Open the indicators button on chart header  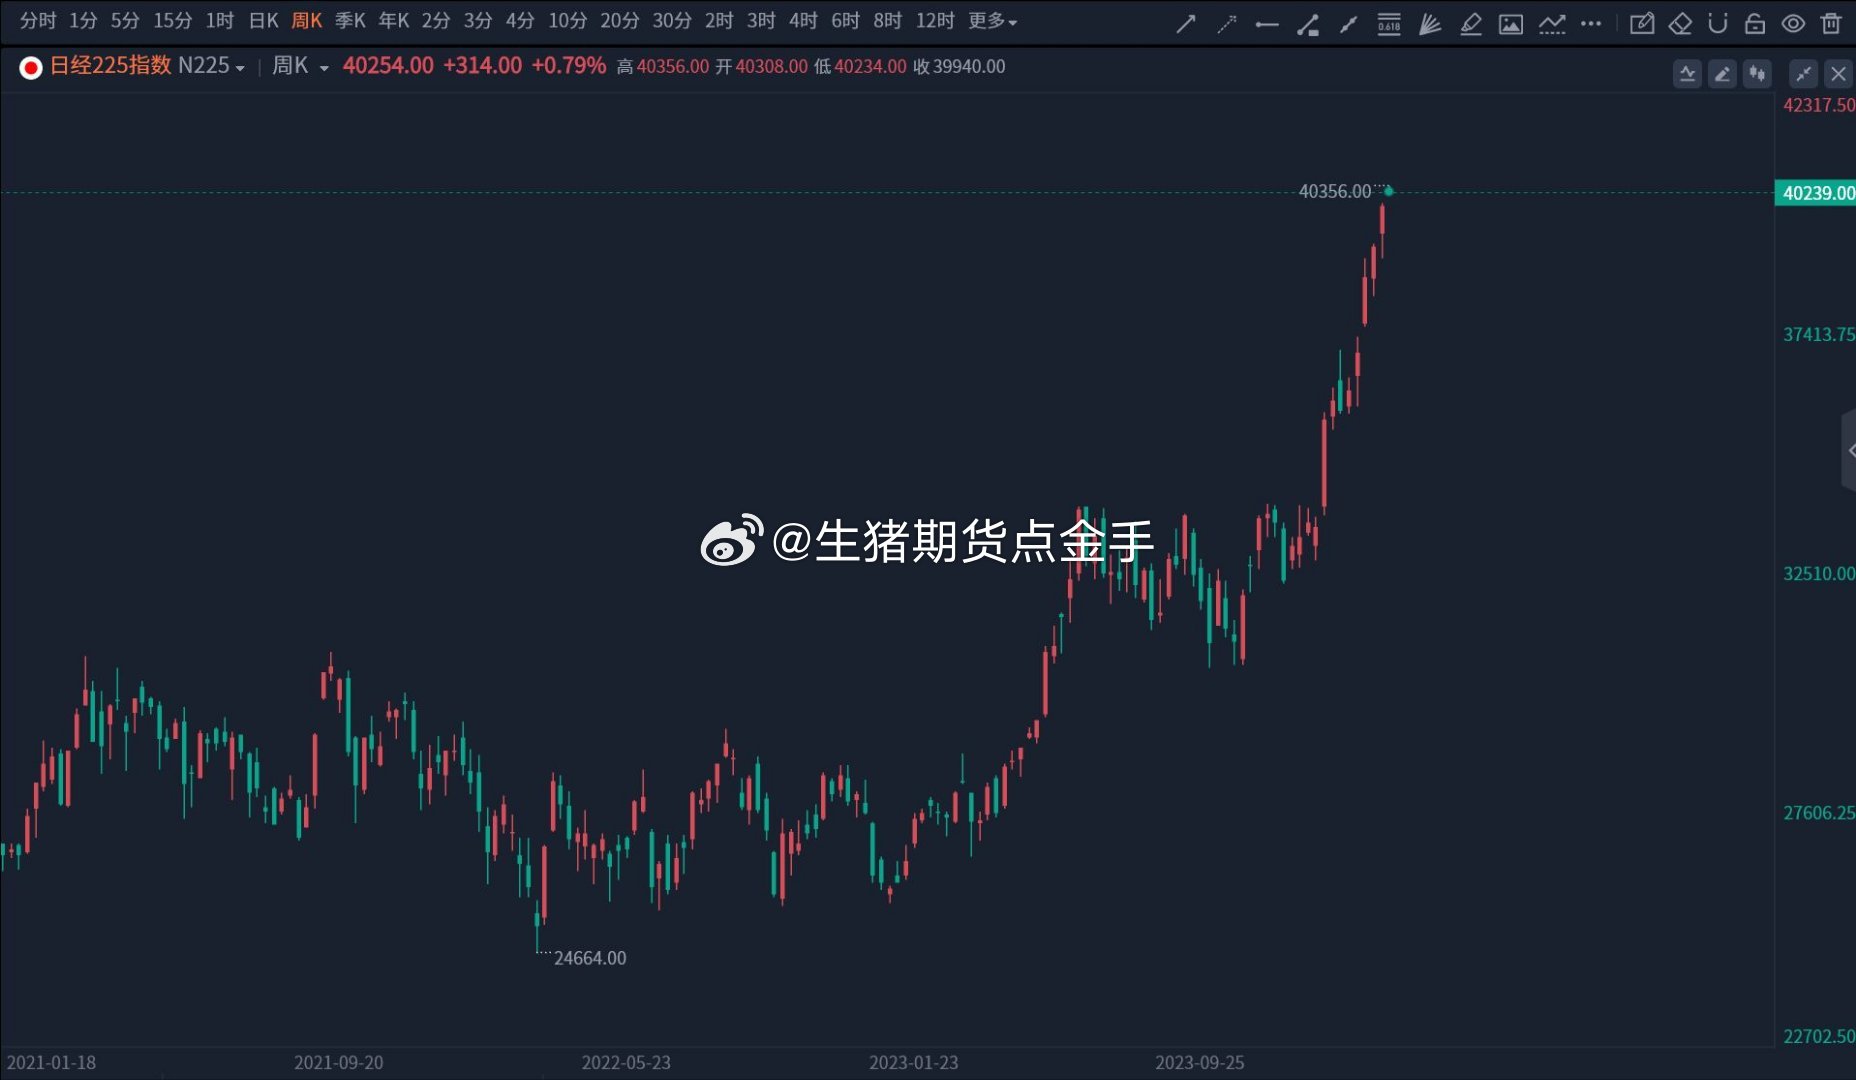click(x=1687, y=74)
